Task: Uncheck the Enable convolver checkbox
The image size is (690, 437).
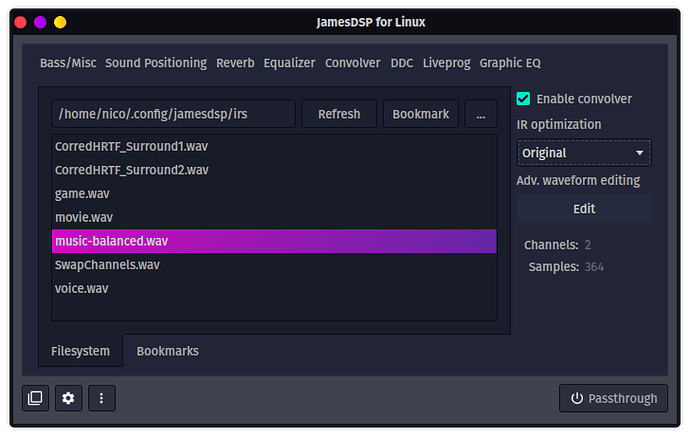Action: pyautogui.click(x=523, y=99)
